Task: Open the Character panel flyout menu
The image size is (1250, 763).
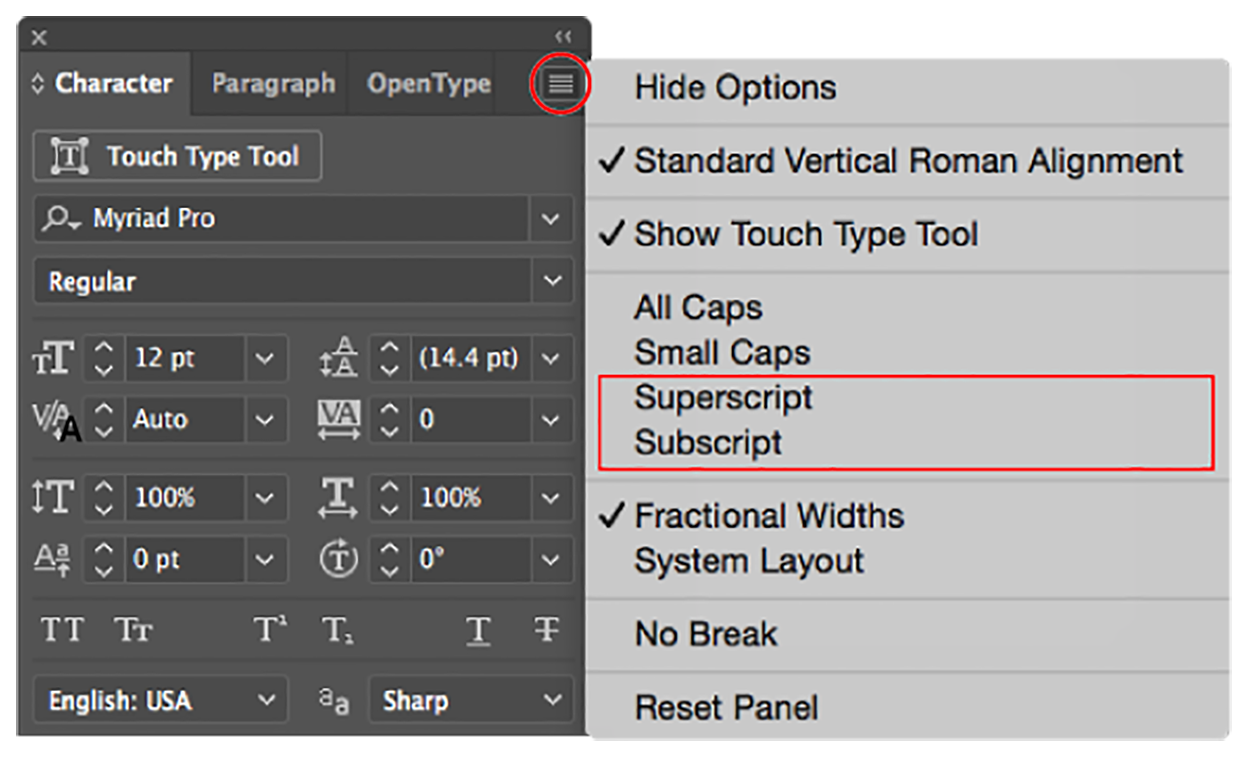Action: pos(558,84)
